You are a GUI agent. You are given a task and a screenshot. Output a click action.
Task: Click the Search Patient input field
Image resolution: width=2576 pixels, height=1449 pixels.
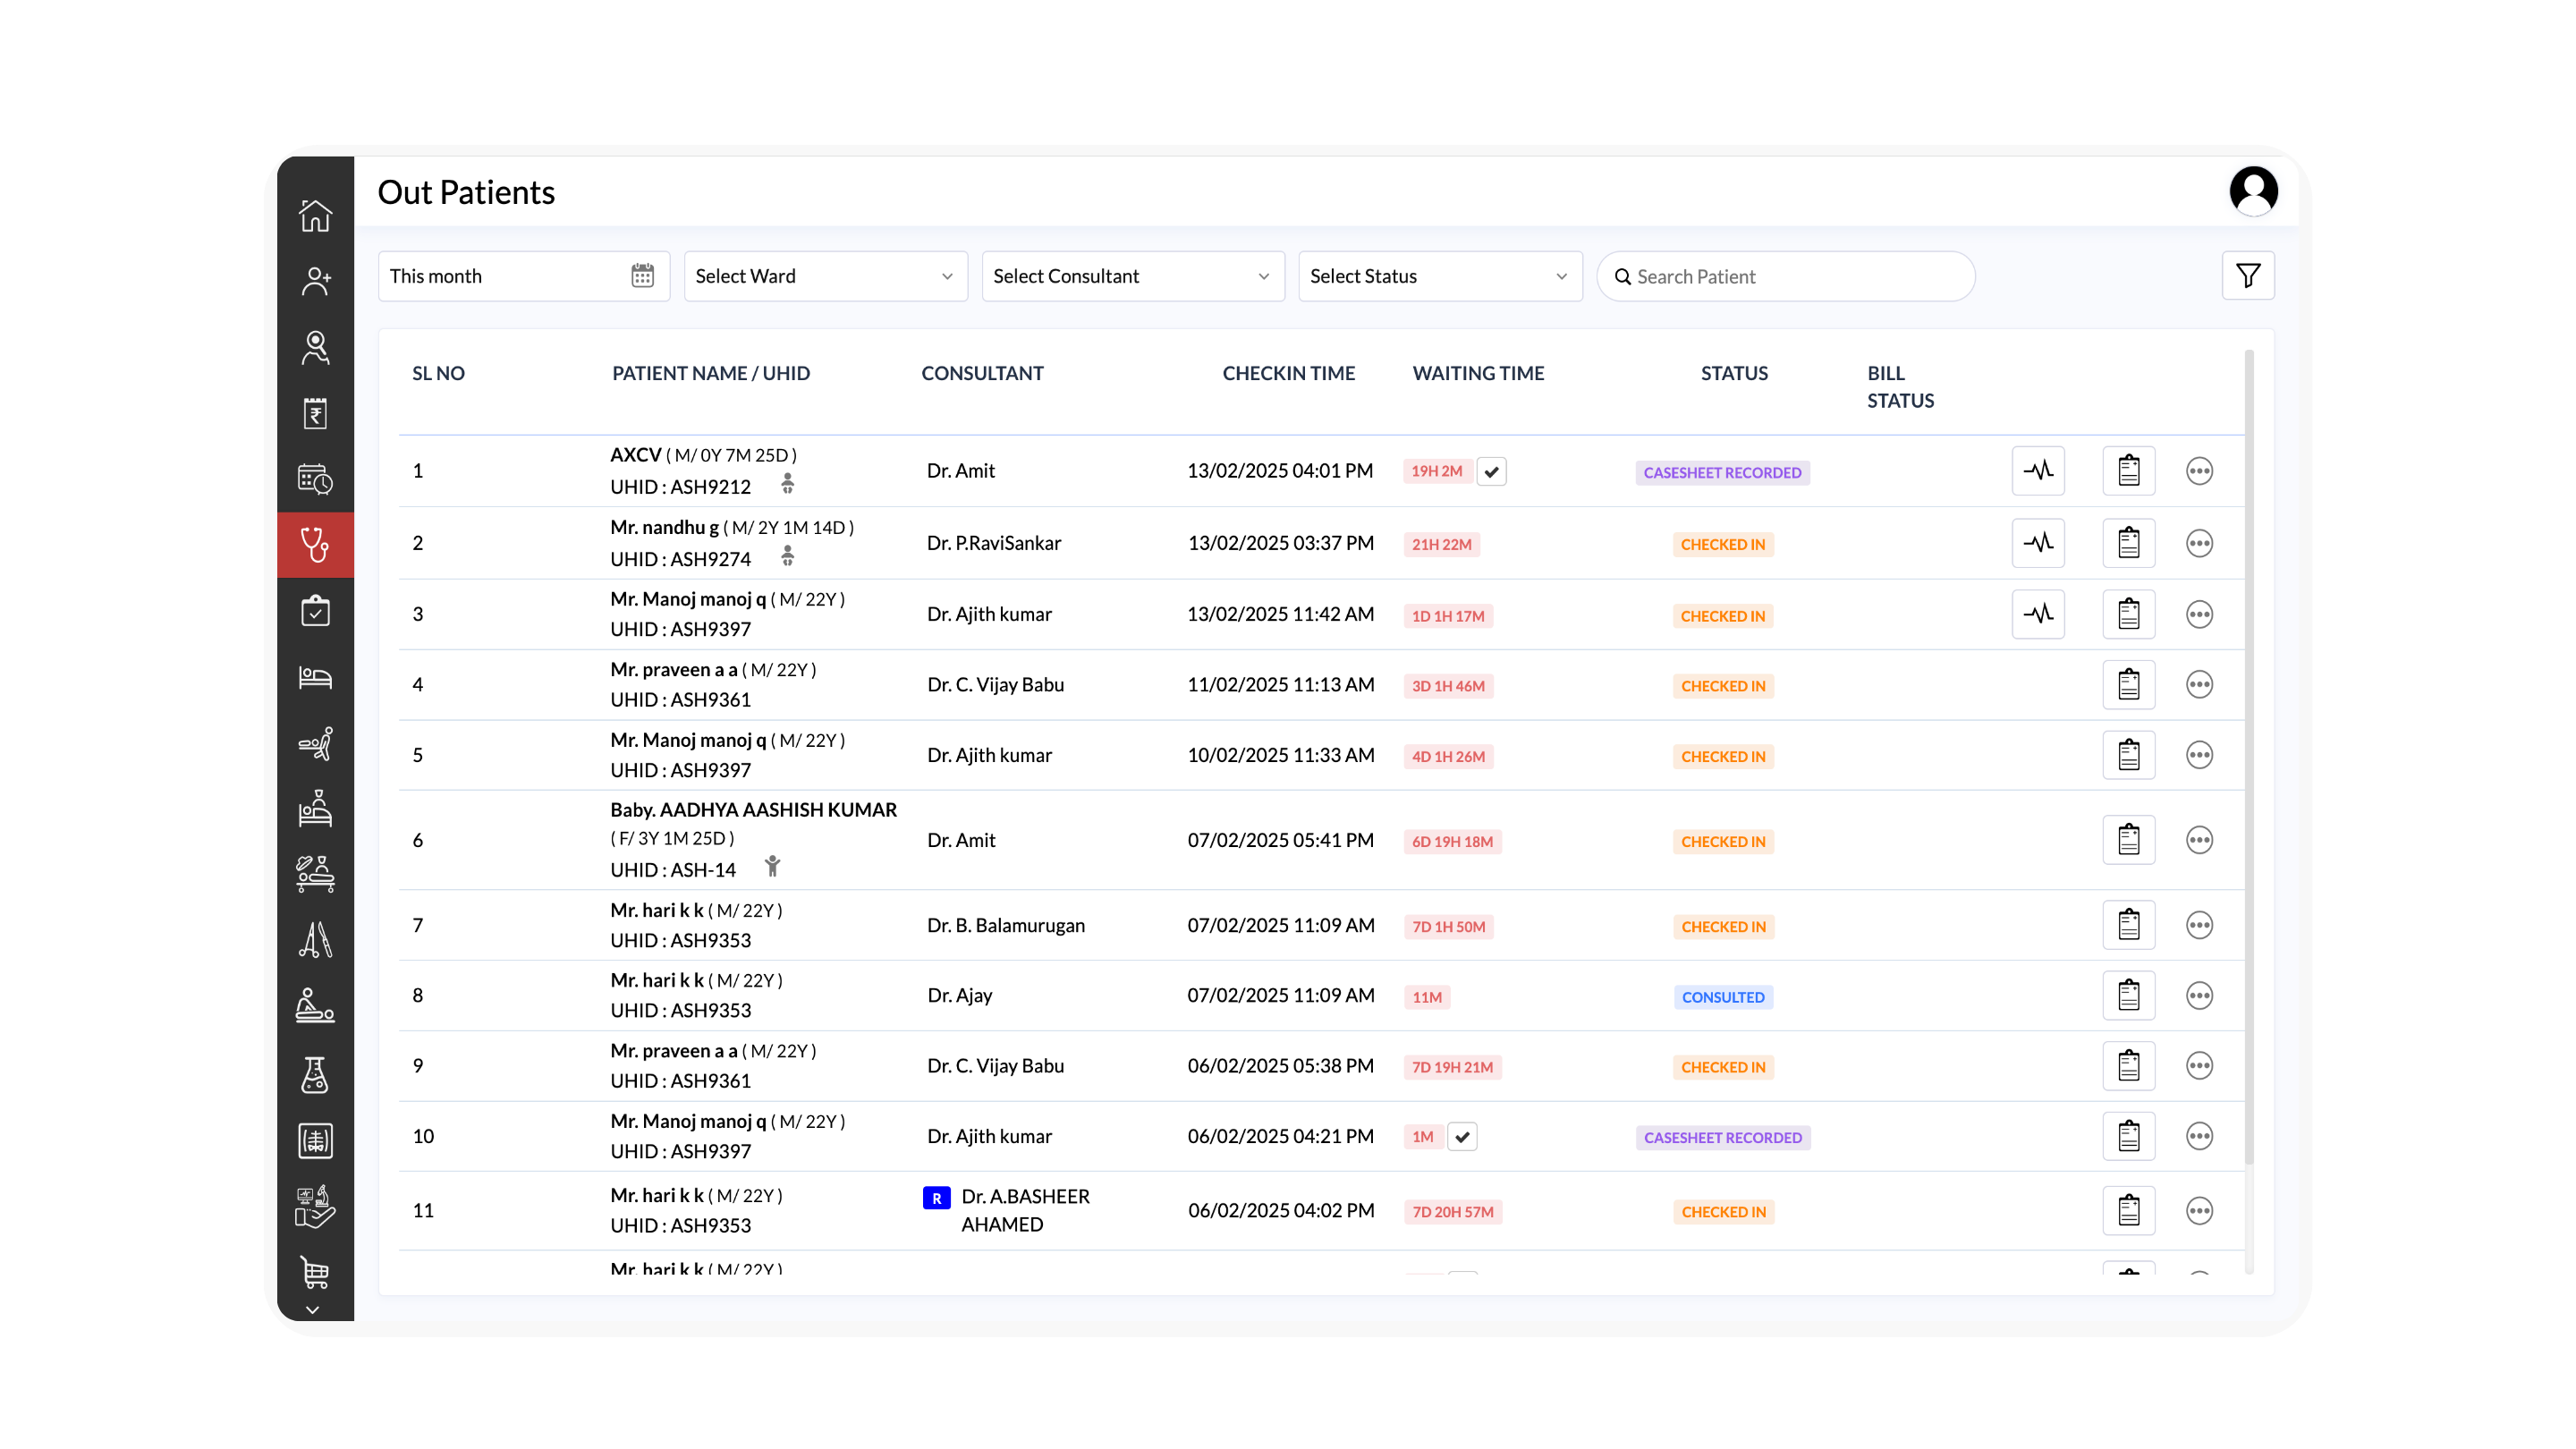pos(1785,276)
